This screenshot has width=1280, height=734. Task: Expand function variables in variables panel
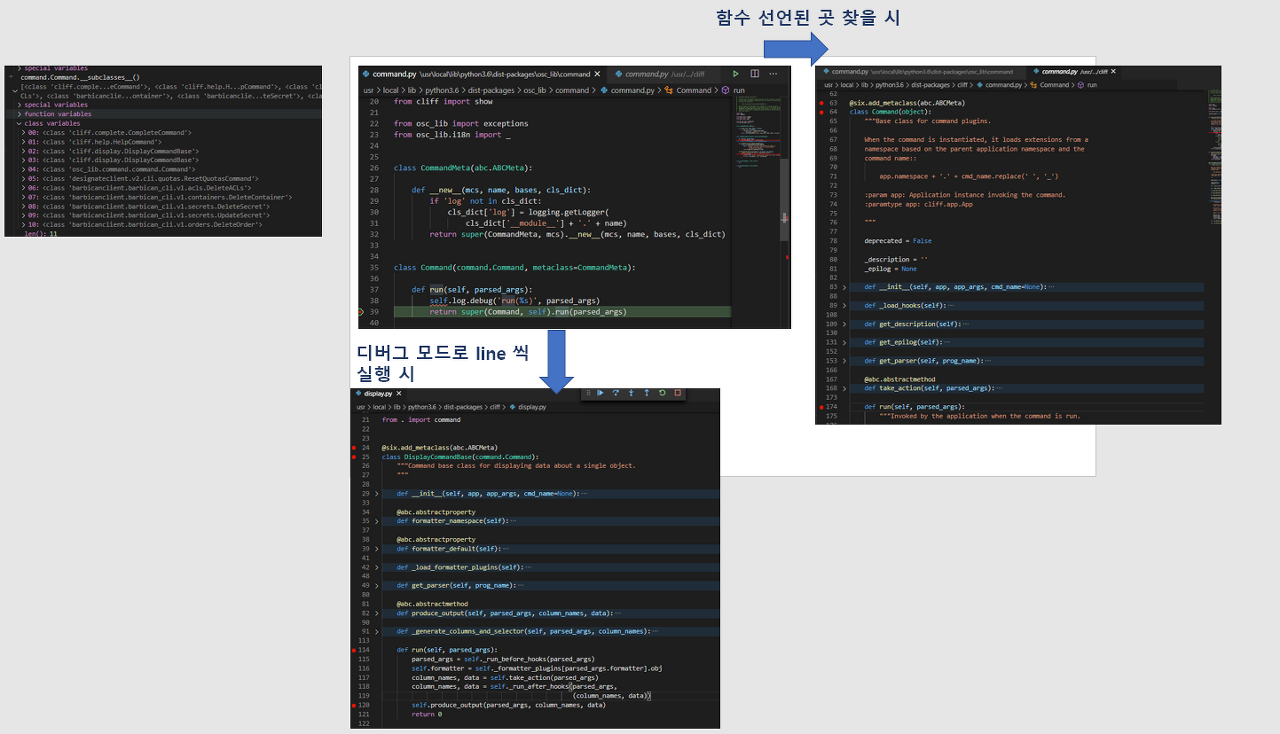tap(19, 114)
